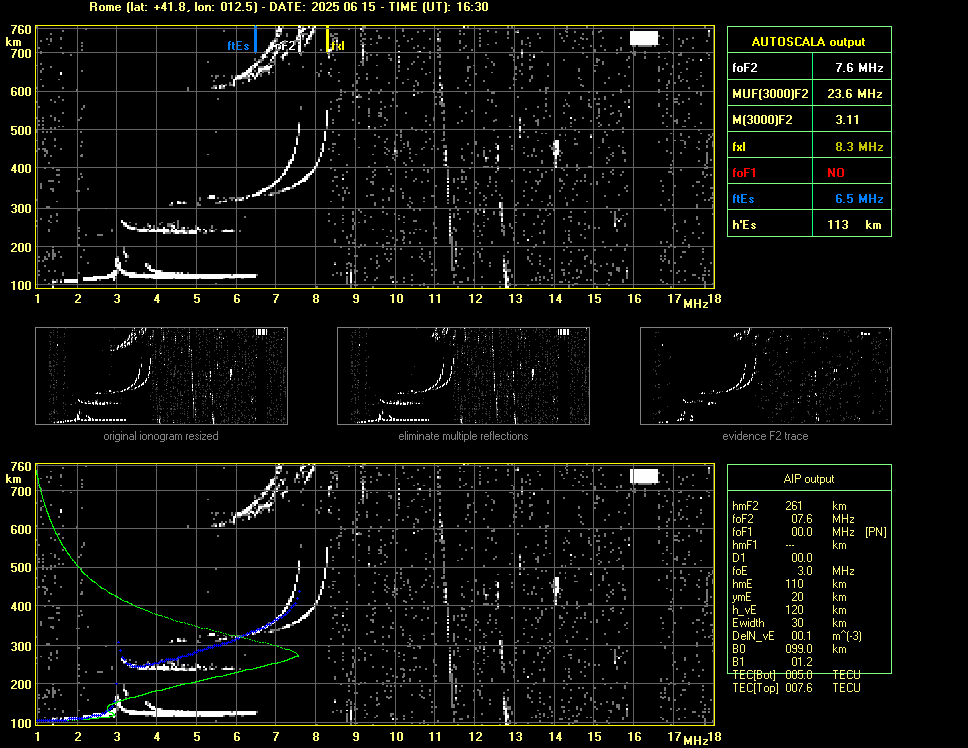Click the Ewidth '30 km' entry
The height and width of the screenshot is (748, 968).
pyautogui.click(x=789, y=623)
